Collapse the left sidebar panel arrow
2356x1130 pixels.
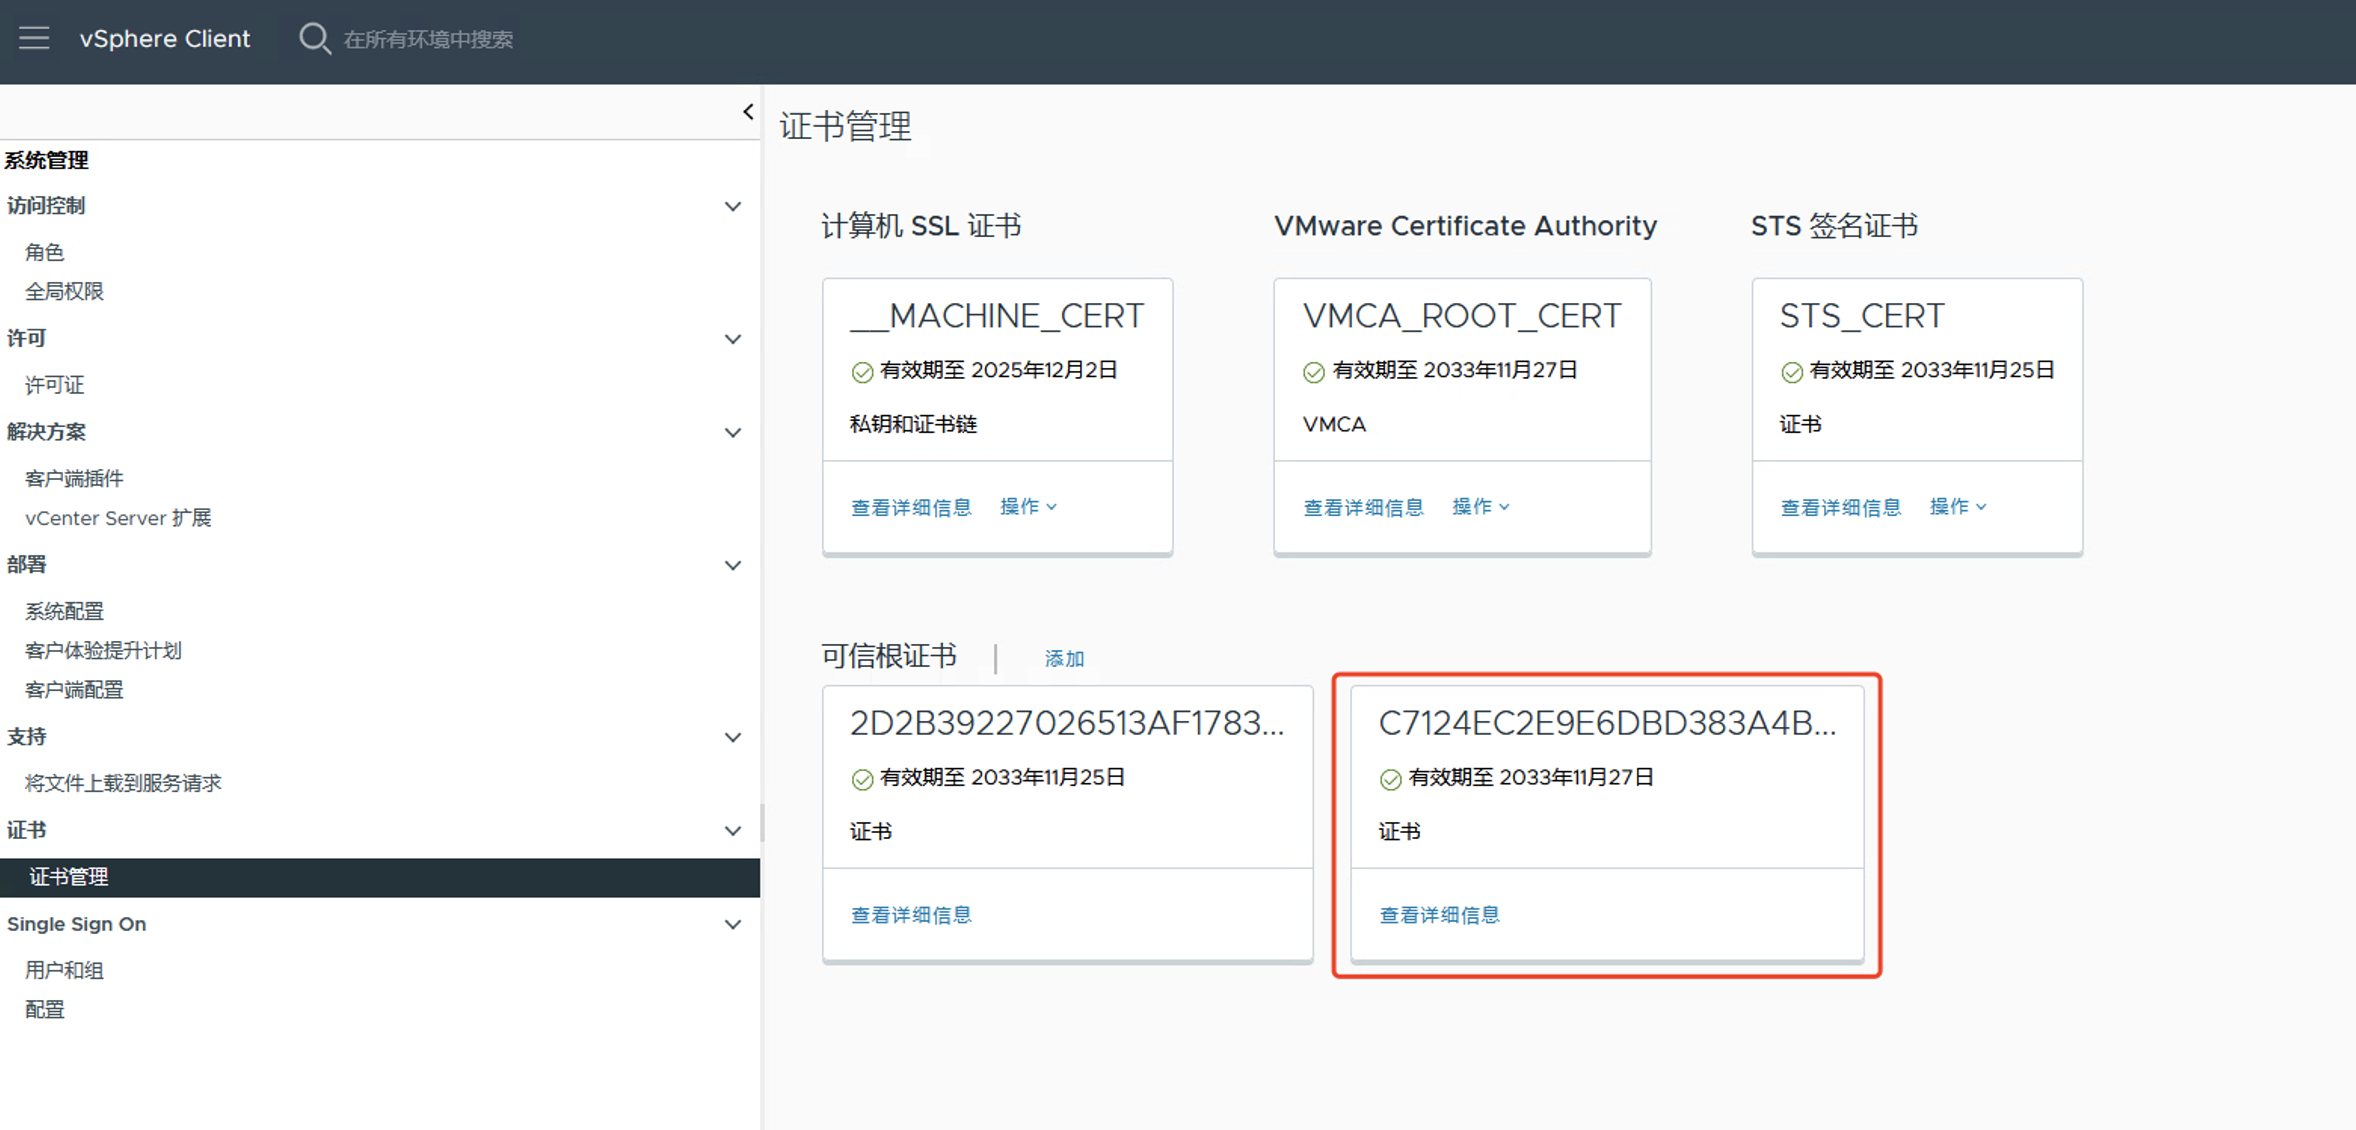click(748, 112)
